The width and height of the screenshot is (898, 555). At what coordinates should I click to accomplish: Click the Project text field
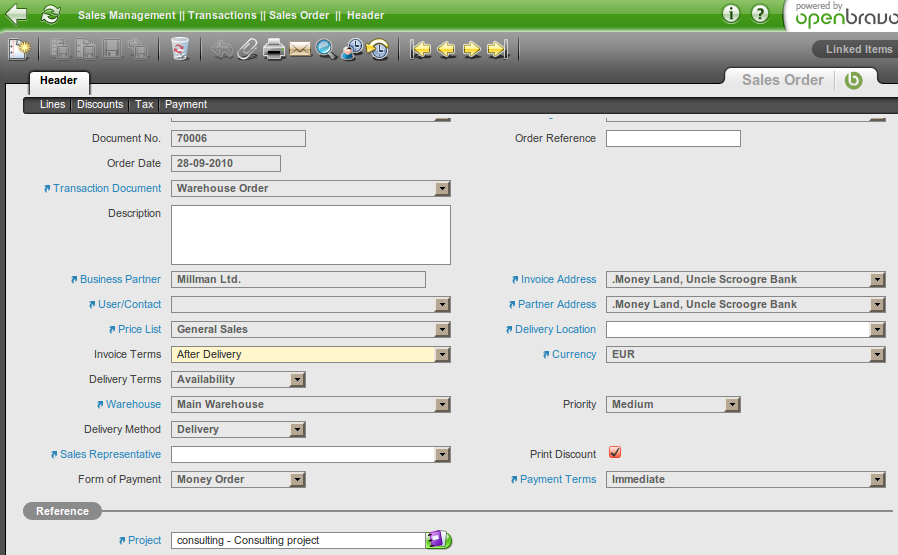coord(298,540)
